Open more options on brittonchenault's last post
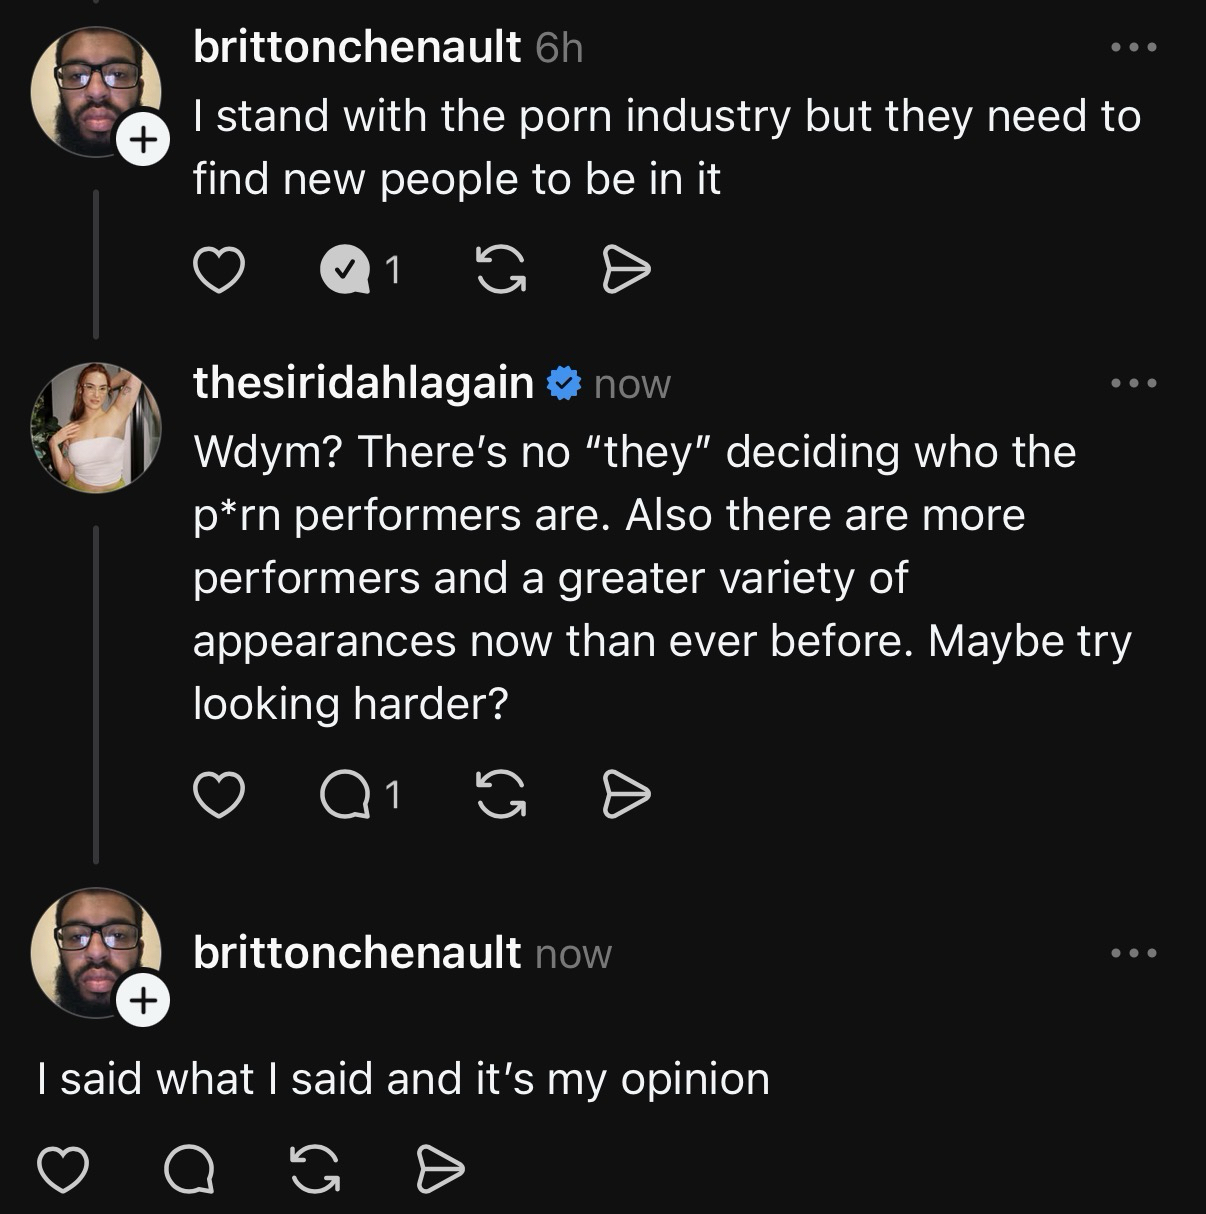The height and width of the screenshot is (1214, 1206). coord(1134,953)
